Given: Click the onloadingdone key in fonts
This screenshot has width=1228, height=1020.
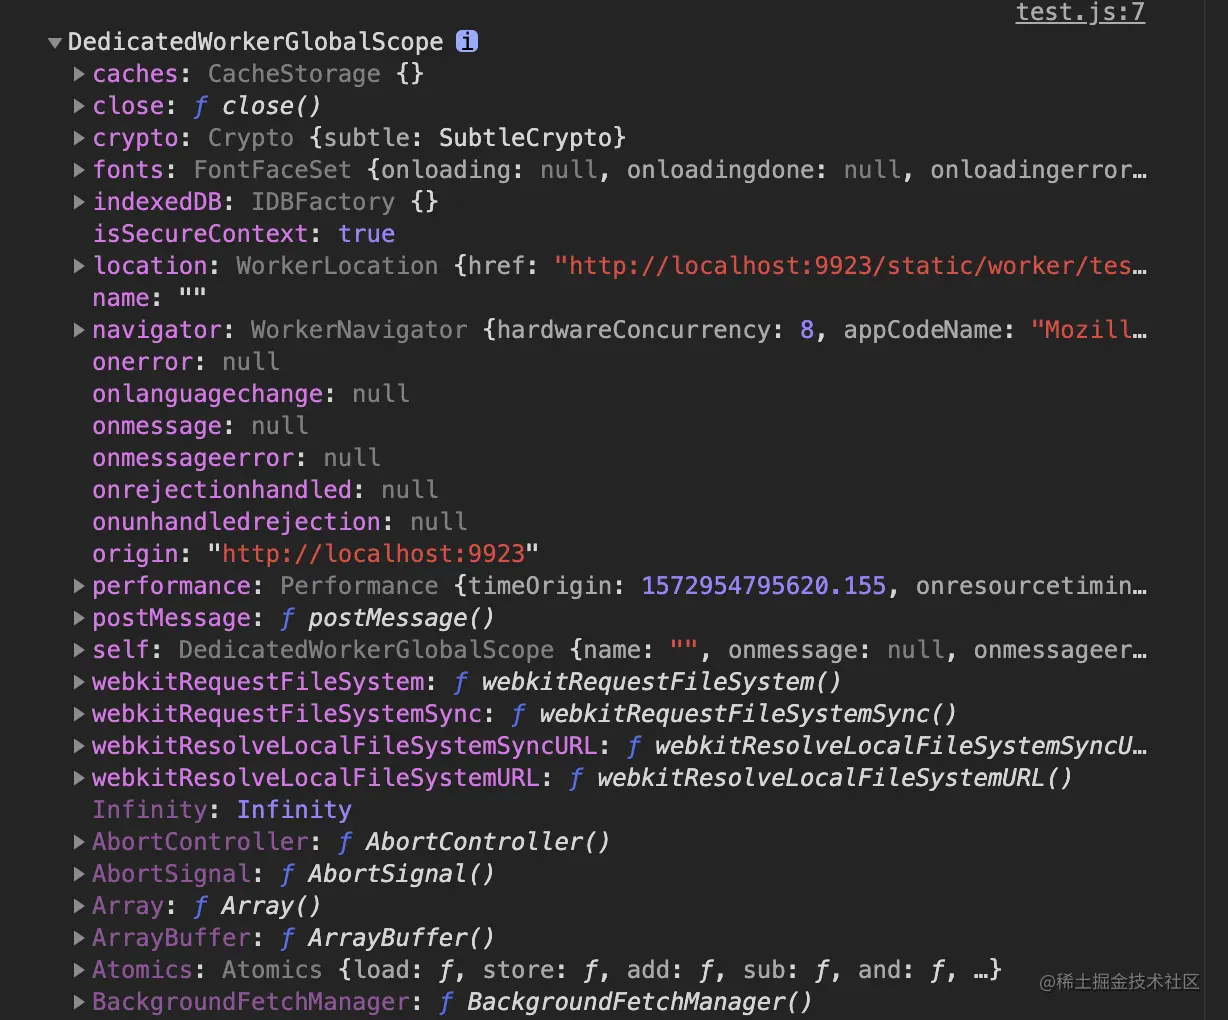Looking at the screenshot, I should 720,170.
